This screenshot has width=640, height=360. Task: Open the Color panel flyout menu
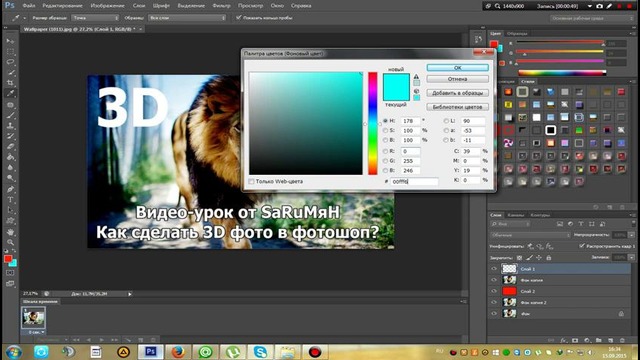[x=632, y=34]
